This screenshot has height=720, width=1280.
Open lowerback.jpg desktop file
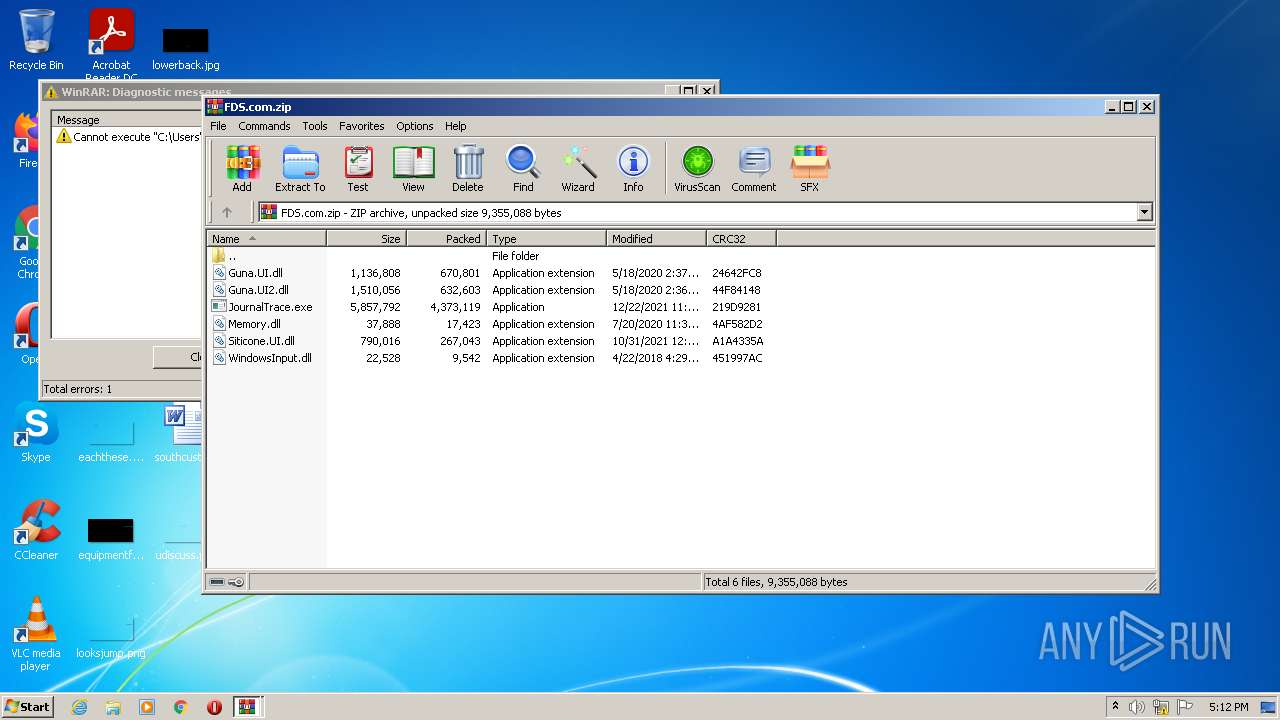186,48
